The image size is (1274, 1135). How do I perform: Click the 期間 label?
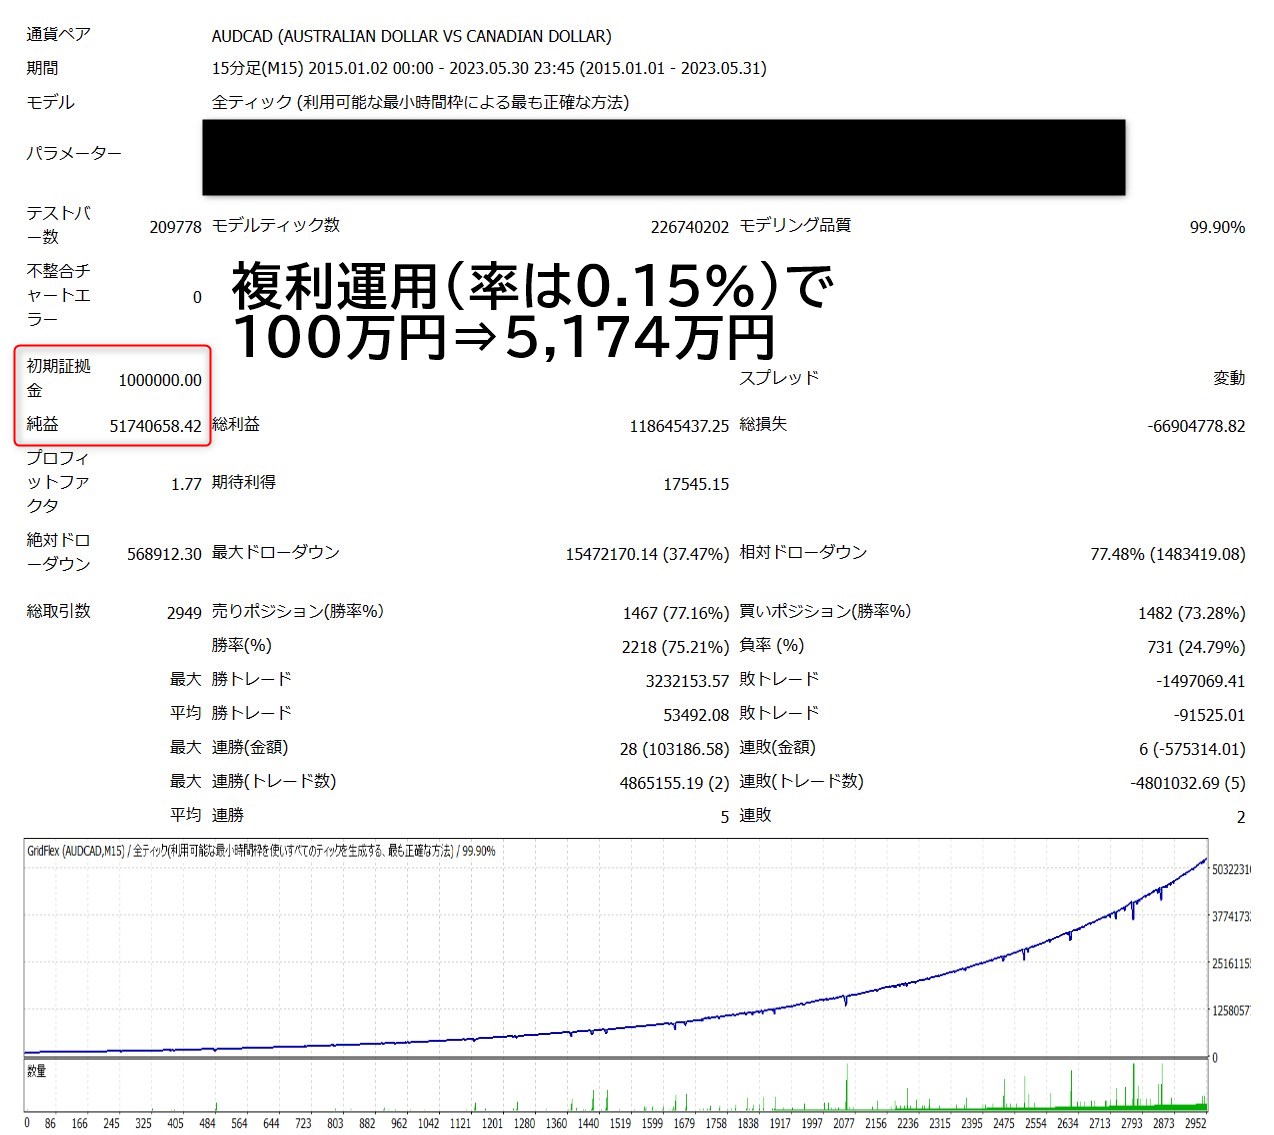[x=43, y=68]
